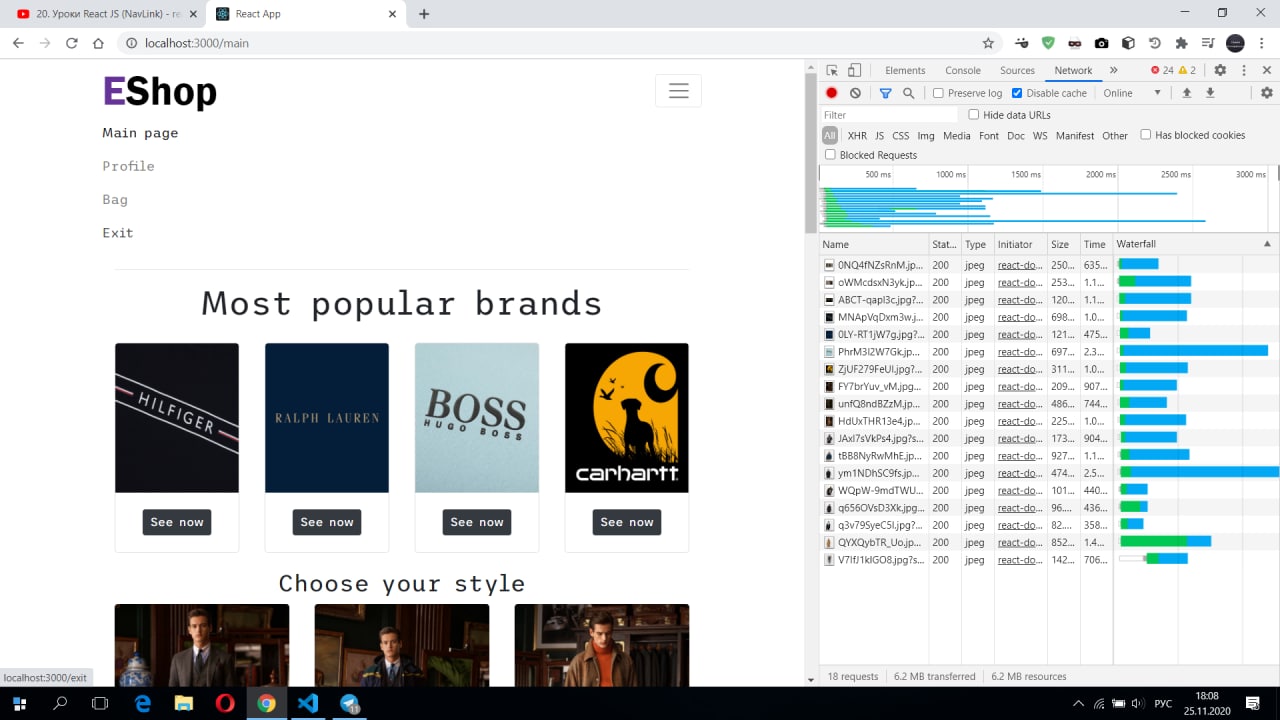
Task: Navigate back in the browser
Action: click(18, 43)
